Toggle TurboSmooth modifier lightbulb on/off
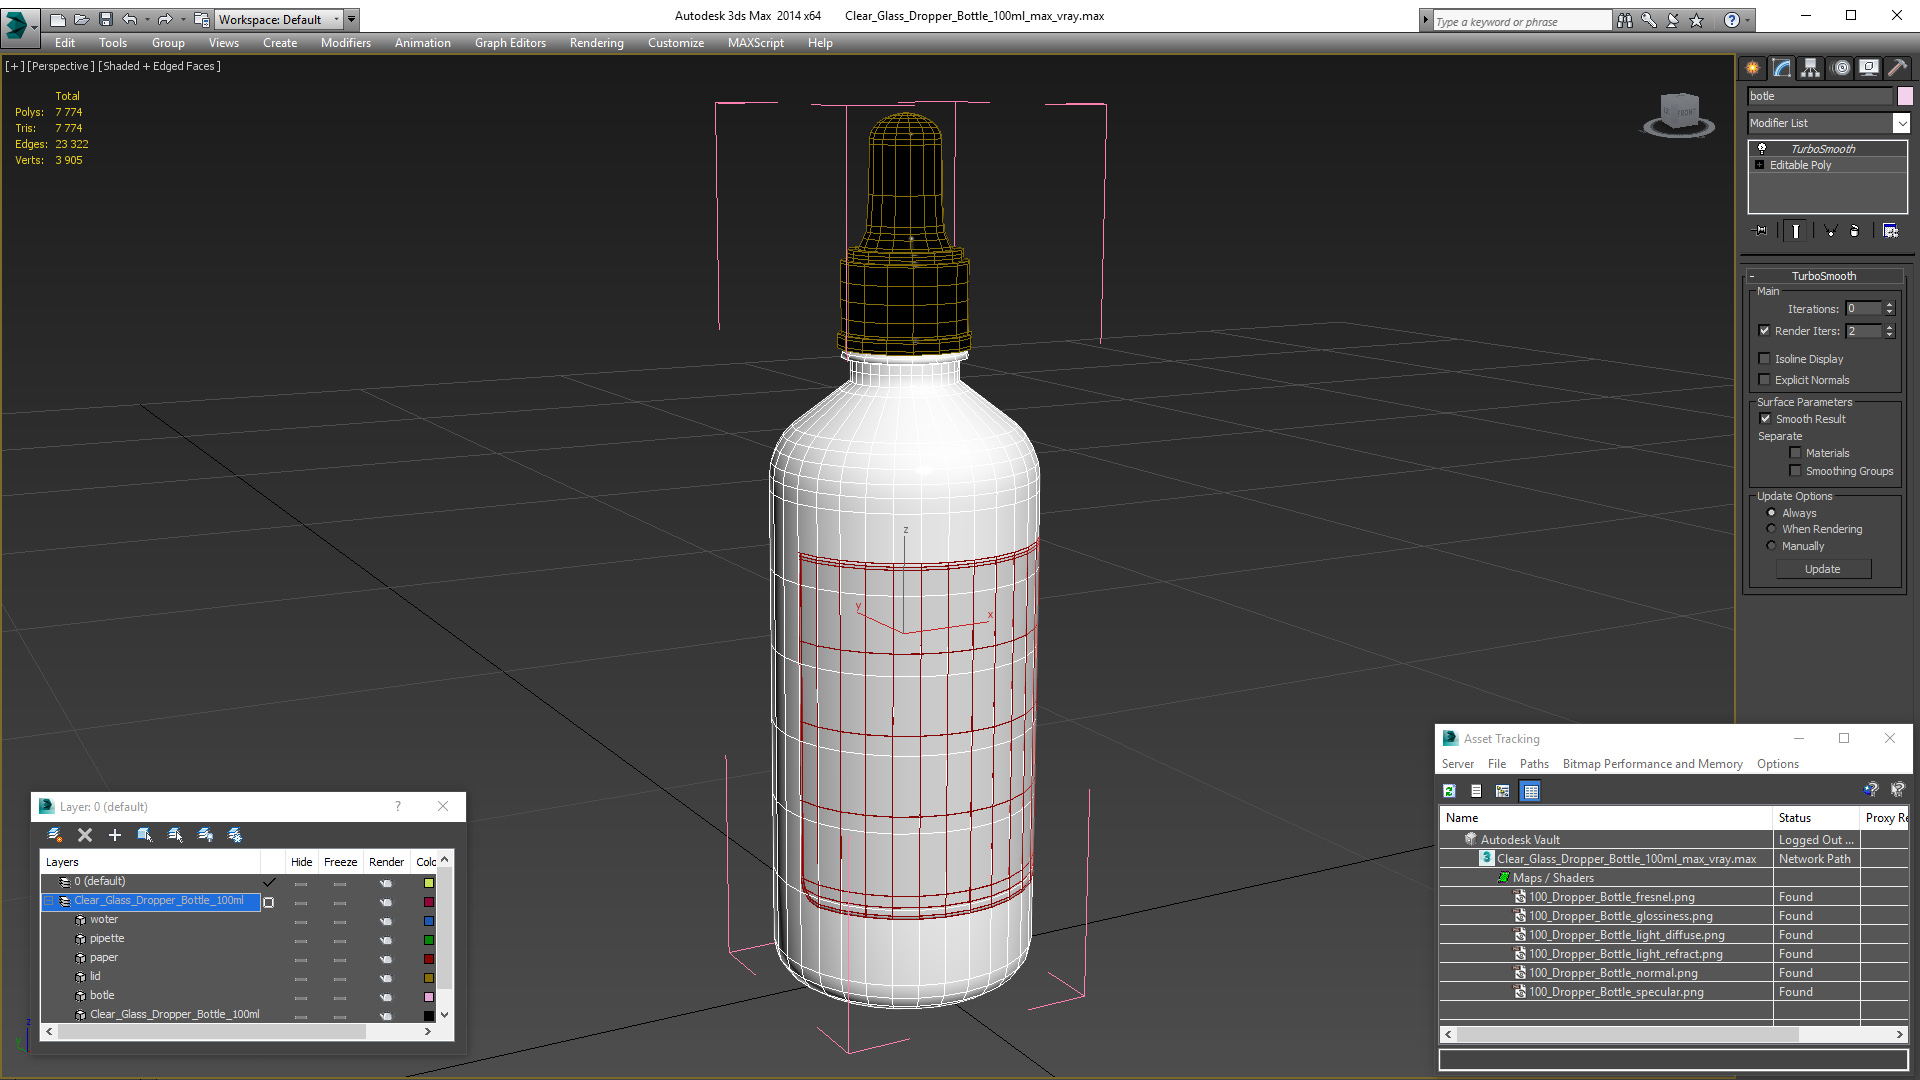The height and width of the screenshot is (1080, 1920). 1762,148
